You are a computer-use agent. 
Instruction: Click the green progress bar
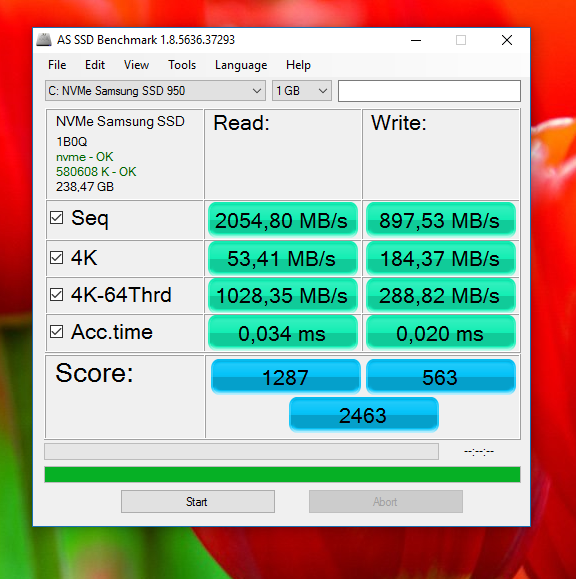[x=282, y=474]
